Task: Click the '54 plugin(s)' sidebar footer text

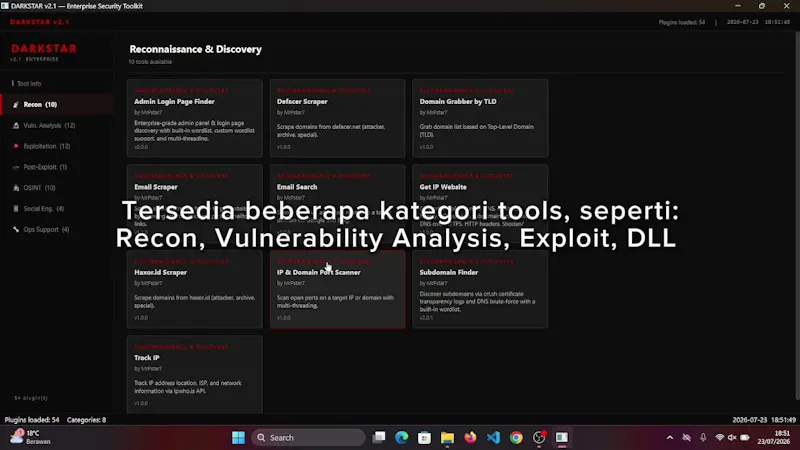Action: point(31,398)
